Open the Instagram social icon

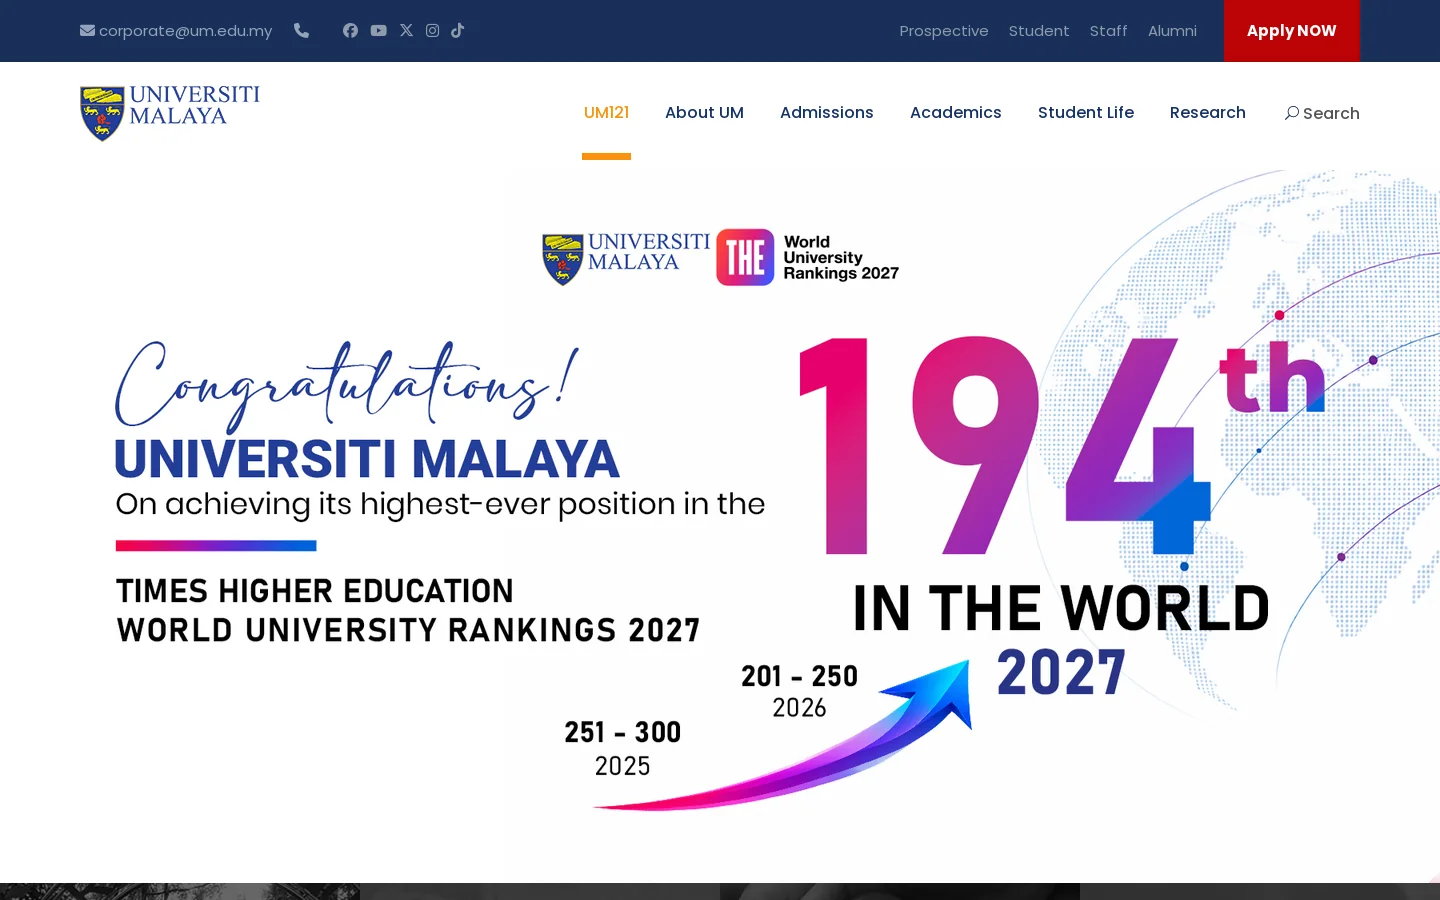[x=432, y=30]
